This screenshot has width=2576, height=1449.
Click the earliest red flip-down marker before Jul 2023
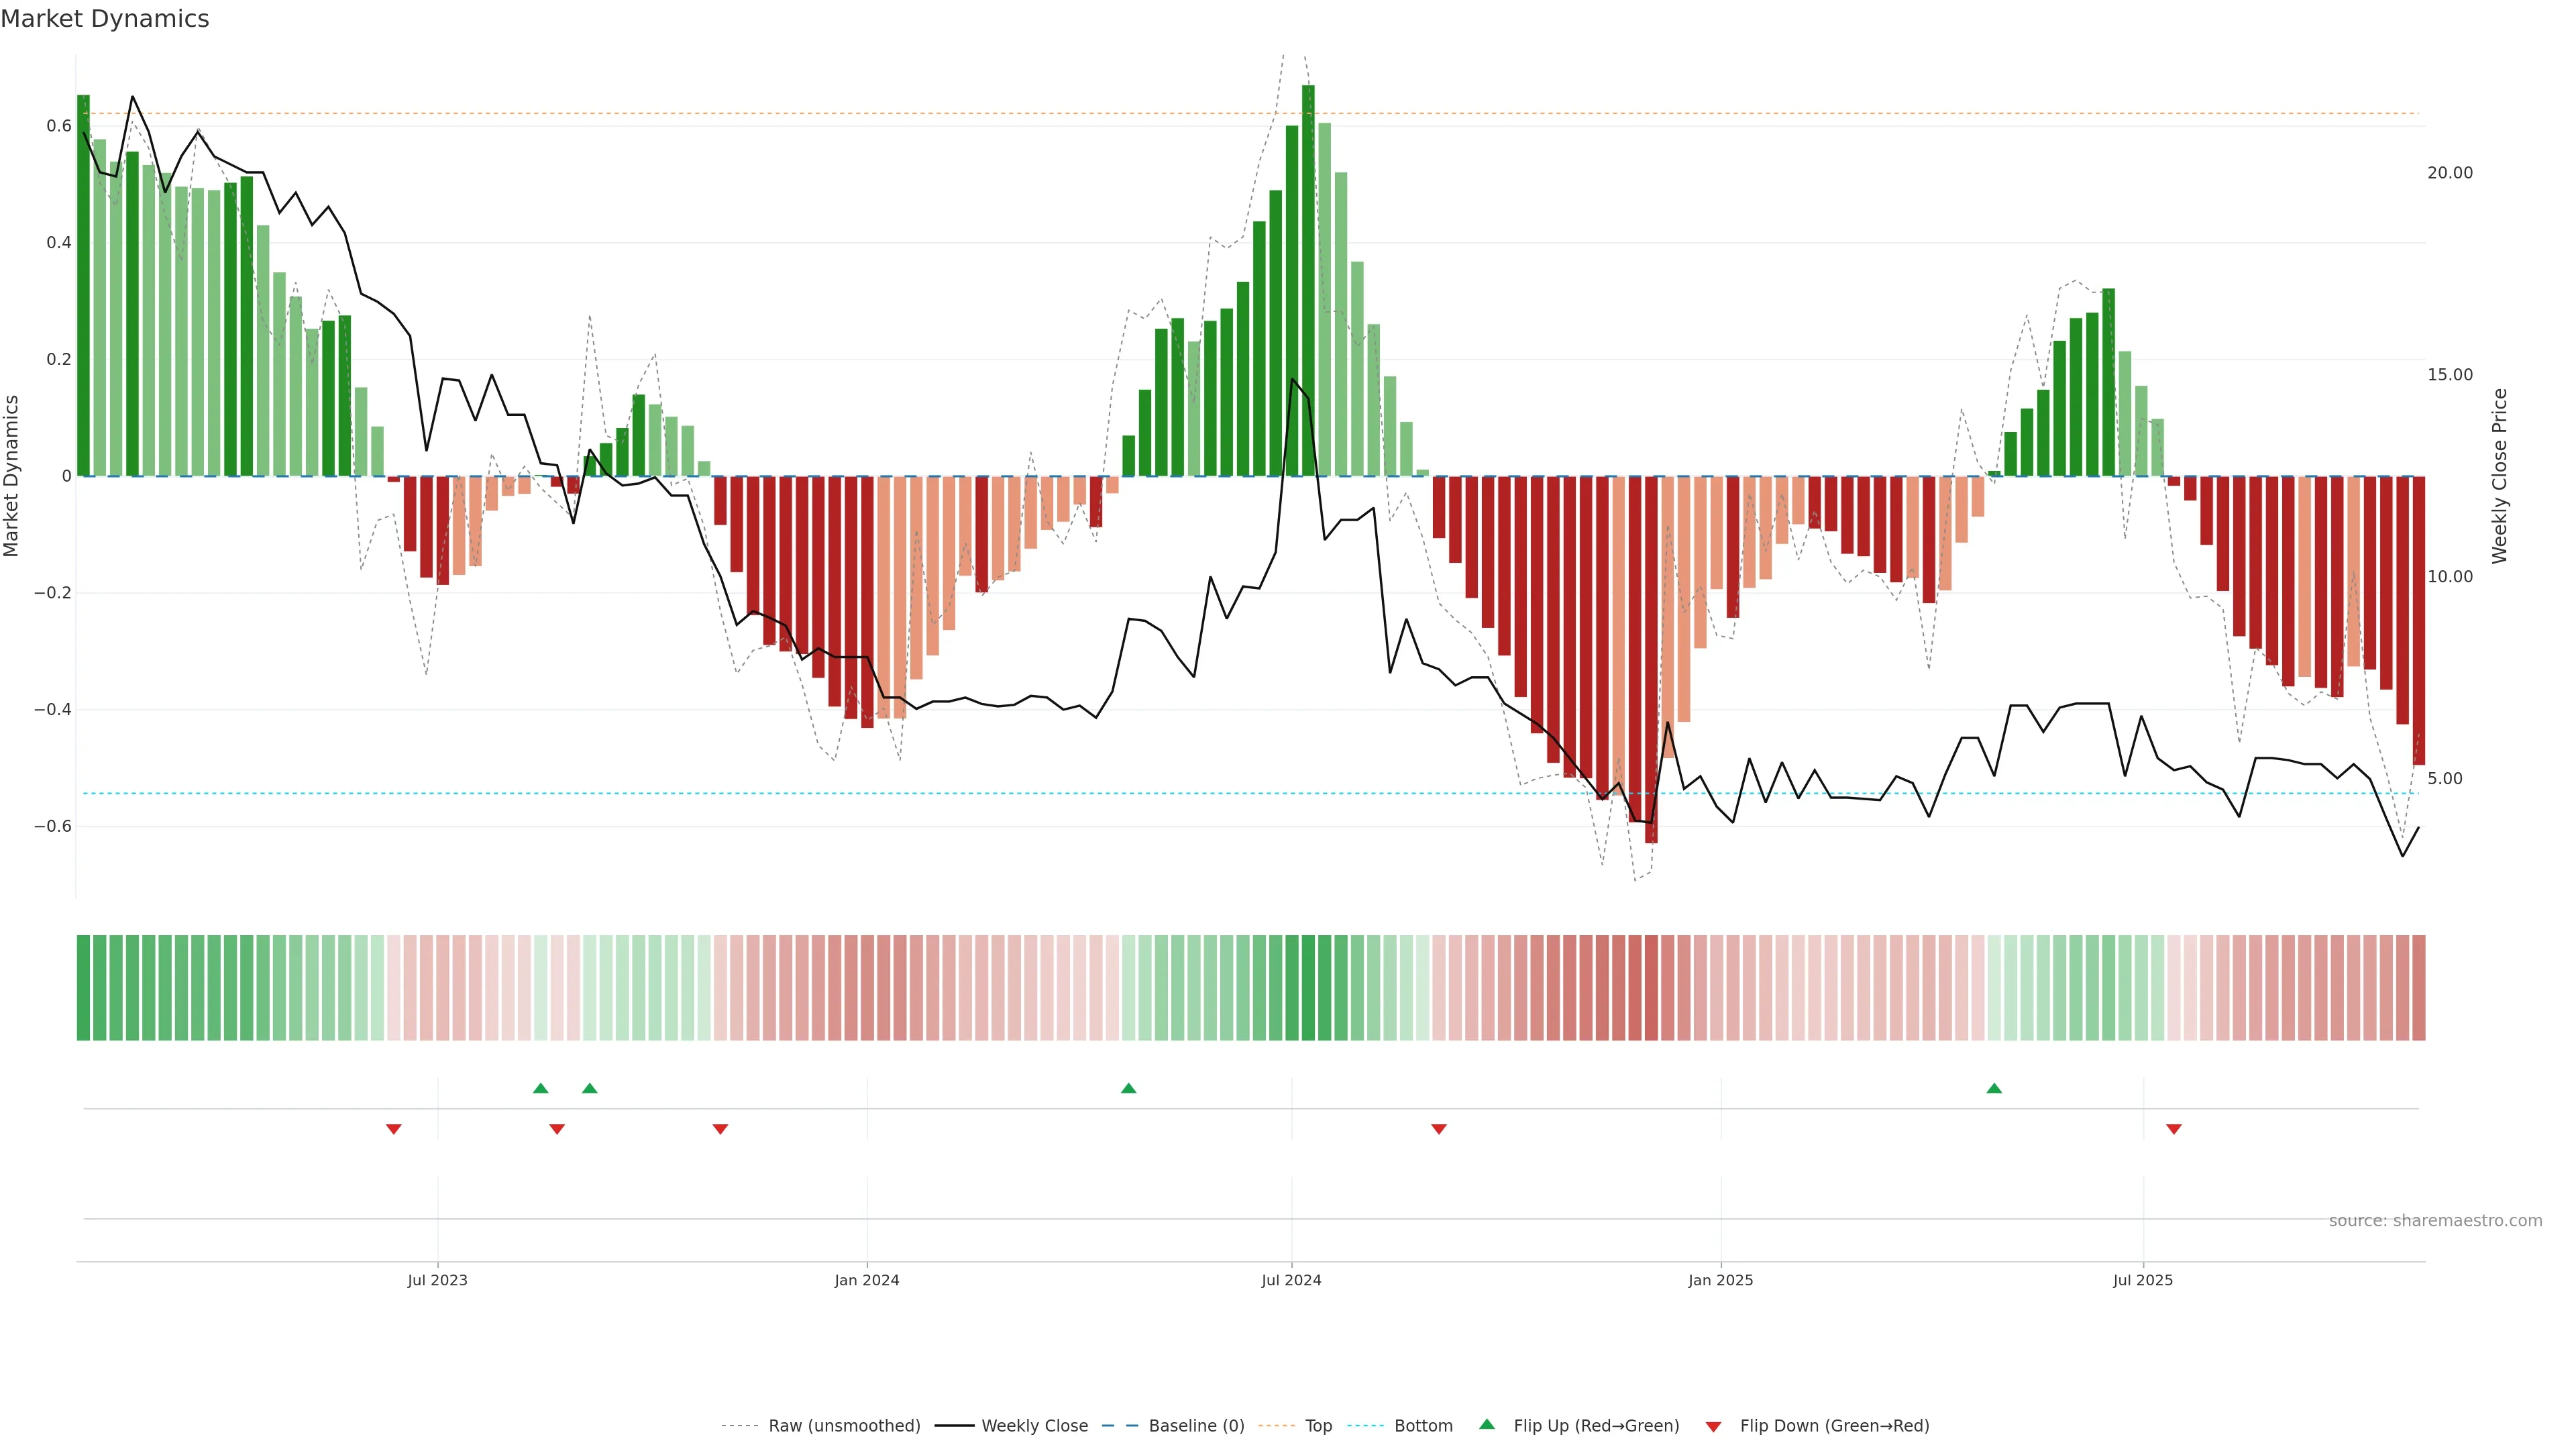[394, 1129]
